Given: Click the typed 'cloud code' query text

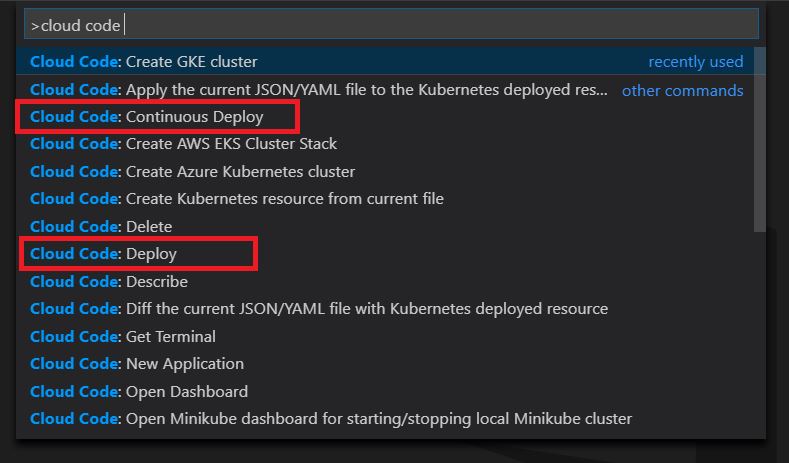Looking at the screenshot, I should click(81, 26).
